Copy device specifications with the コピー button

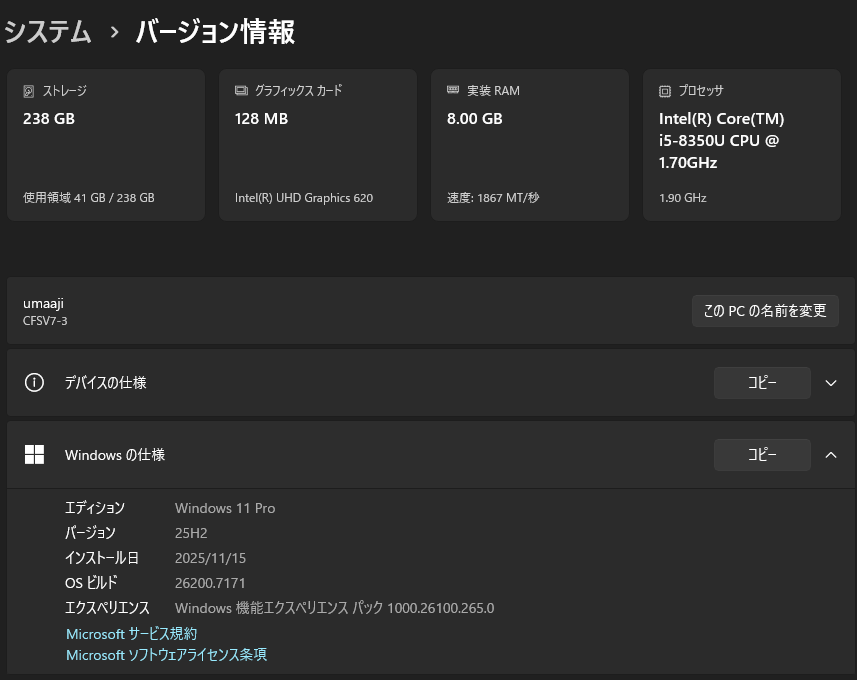point(762,383)
